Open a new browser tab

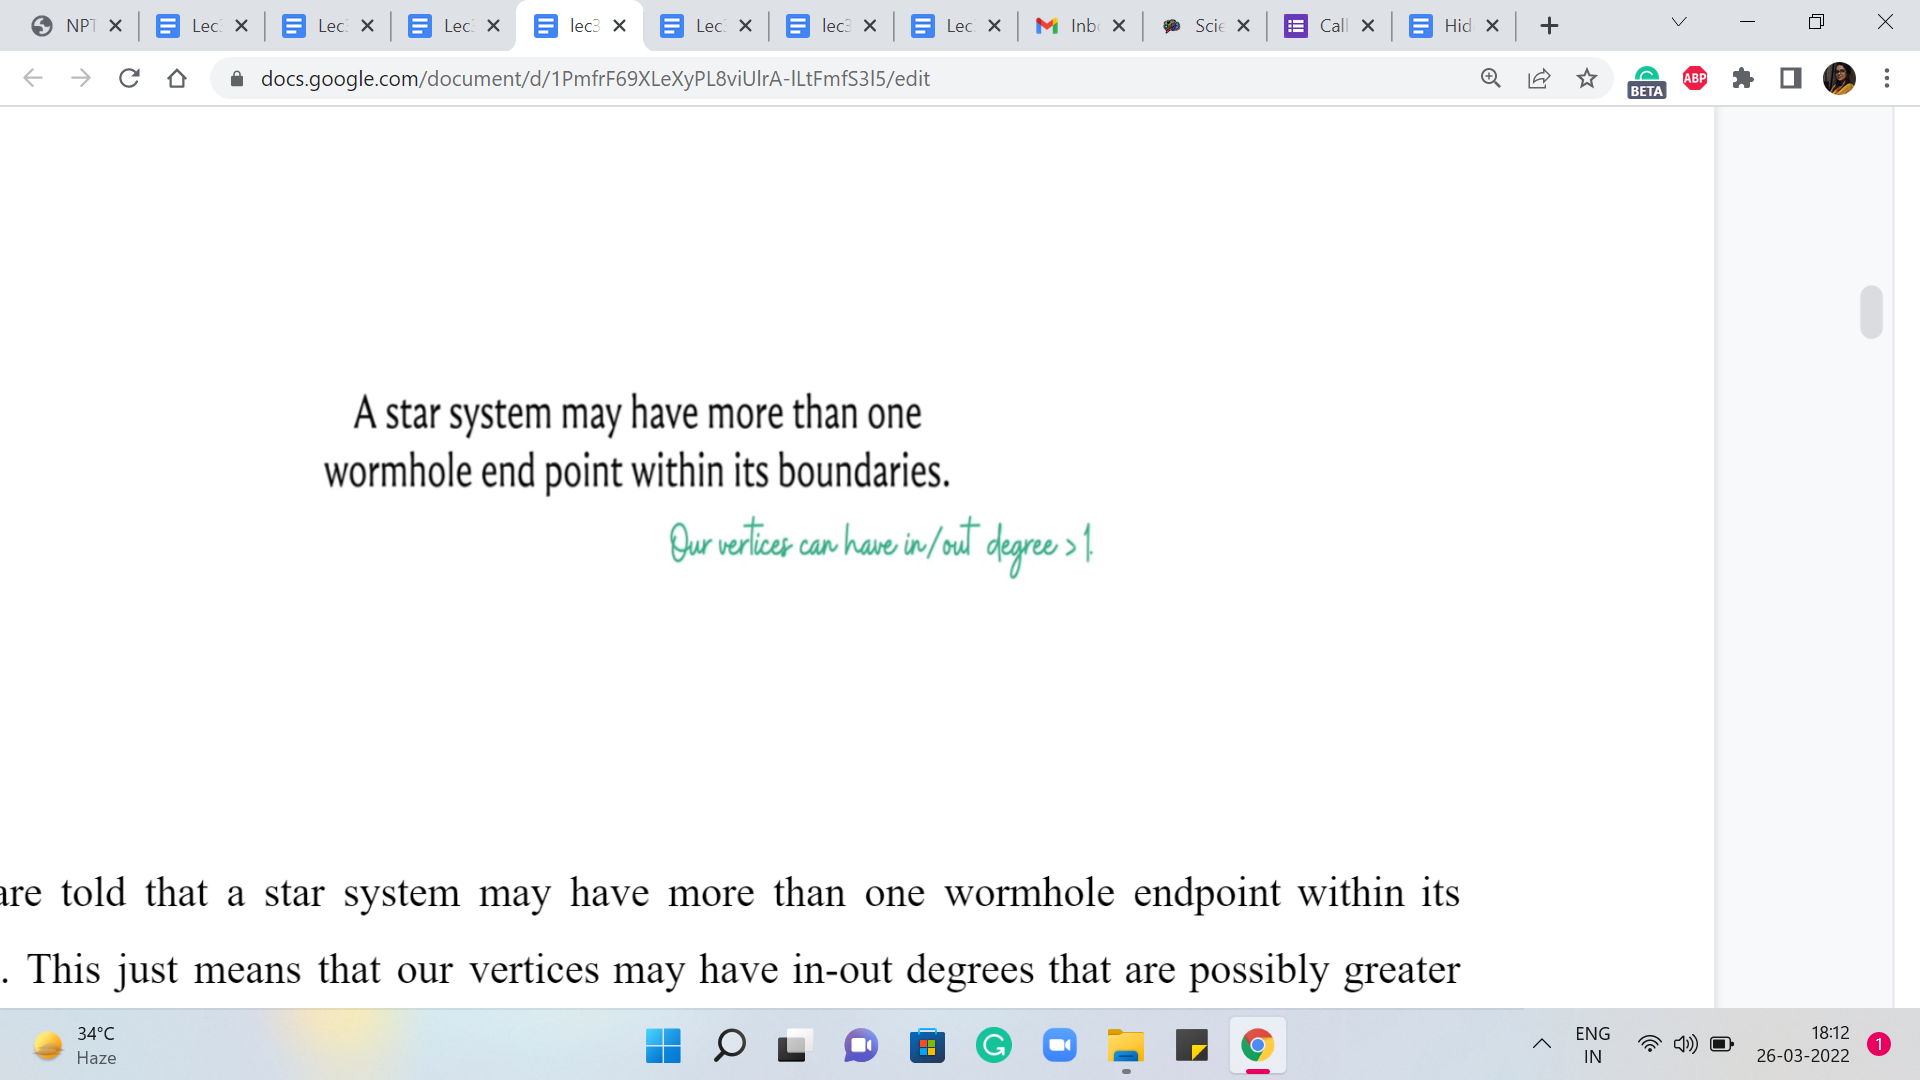tap(1549, 26)
